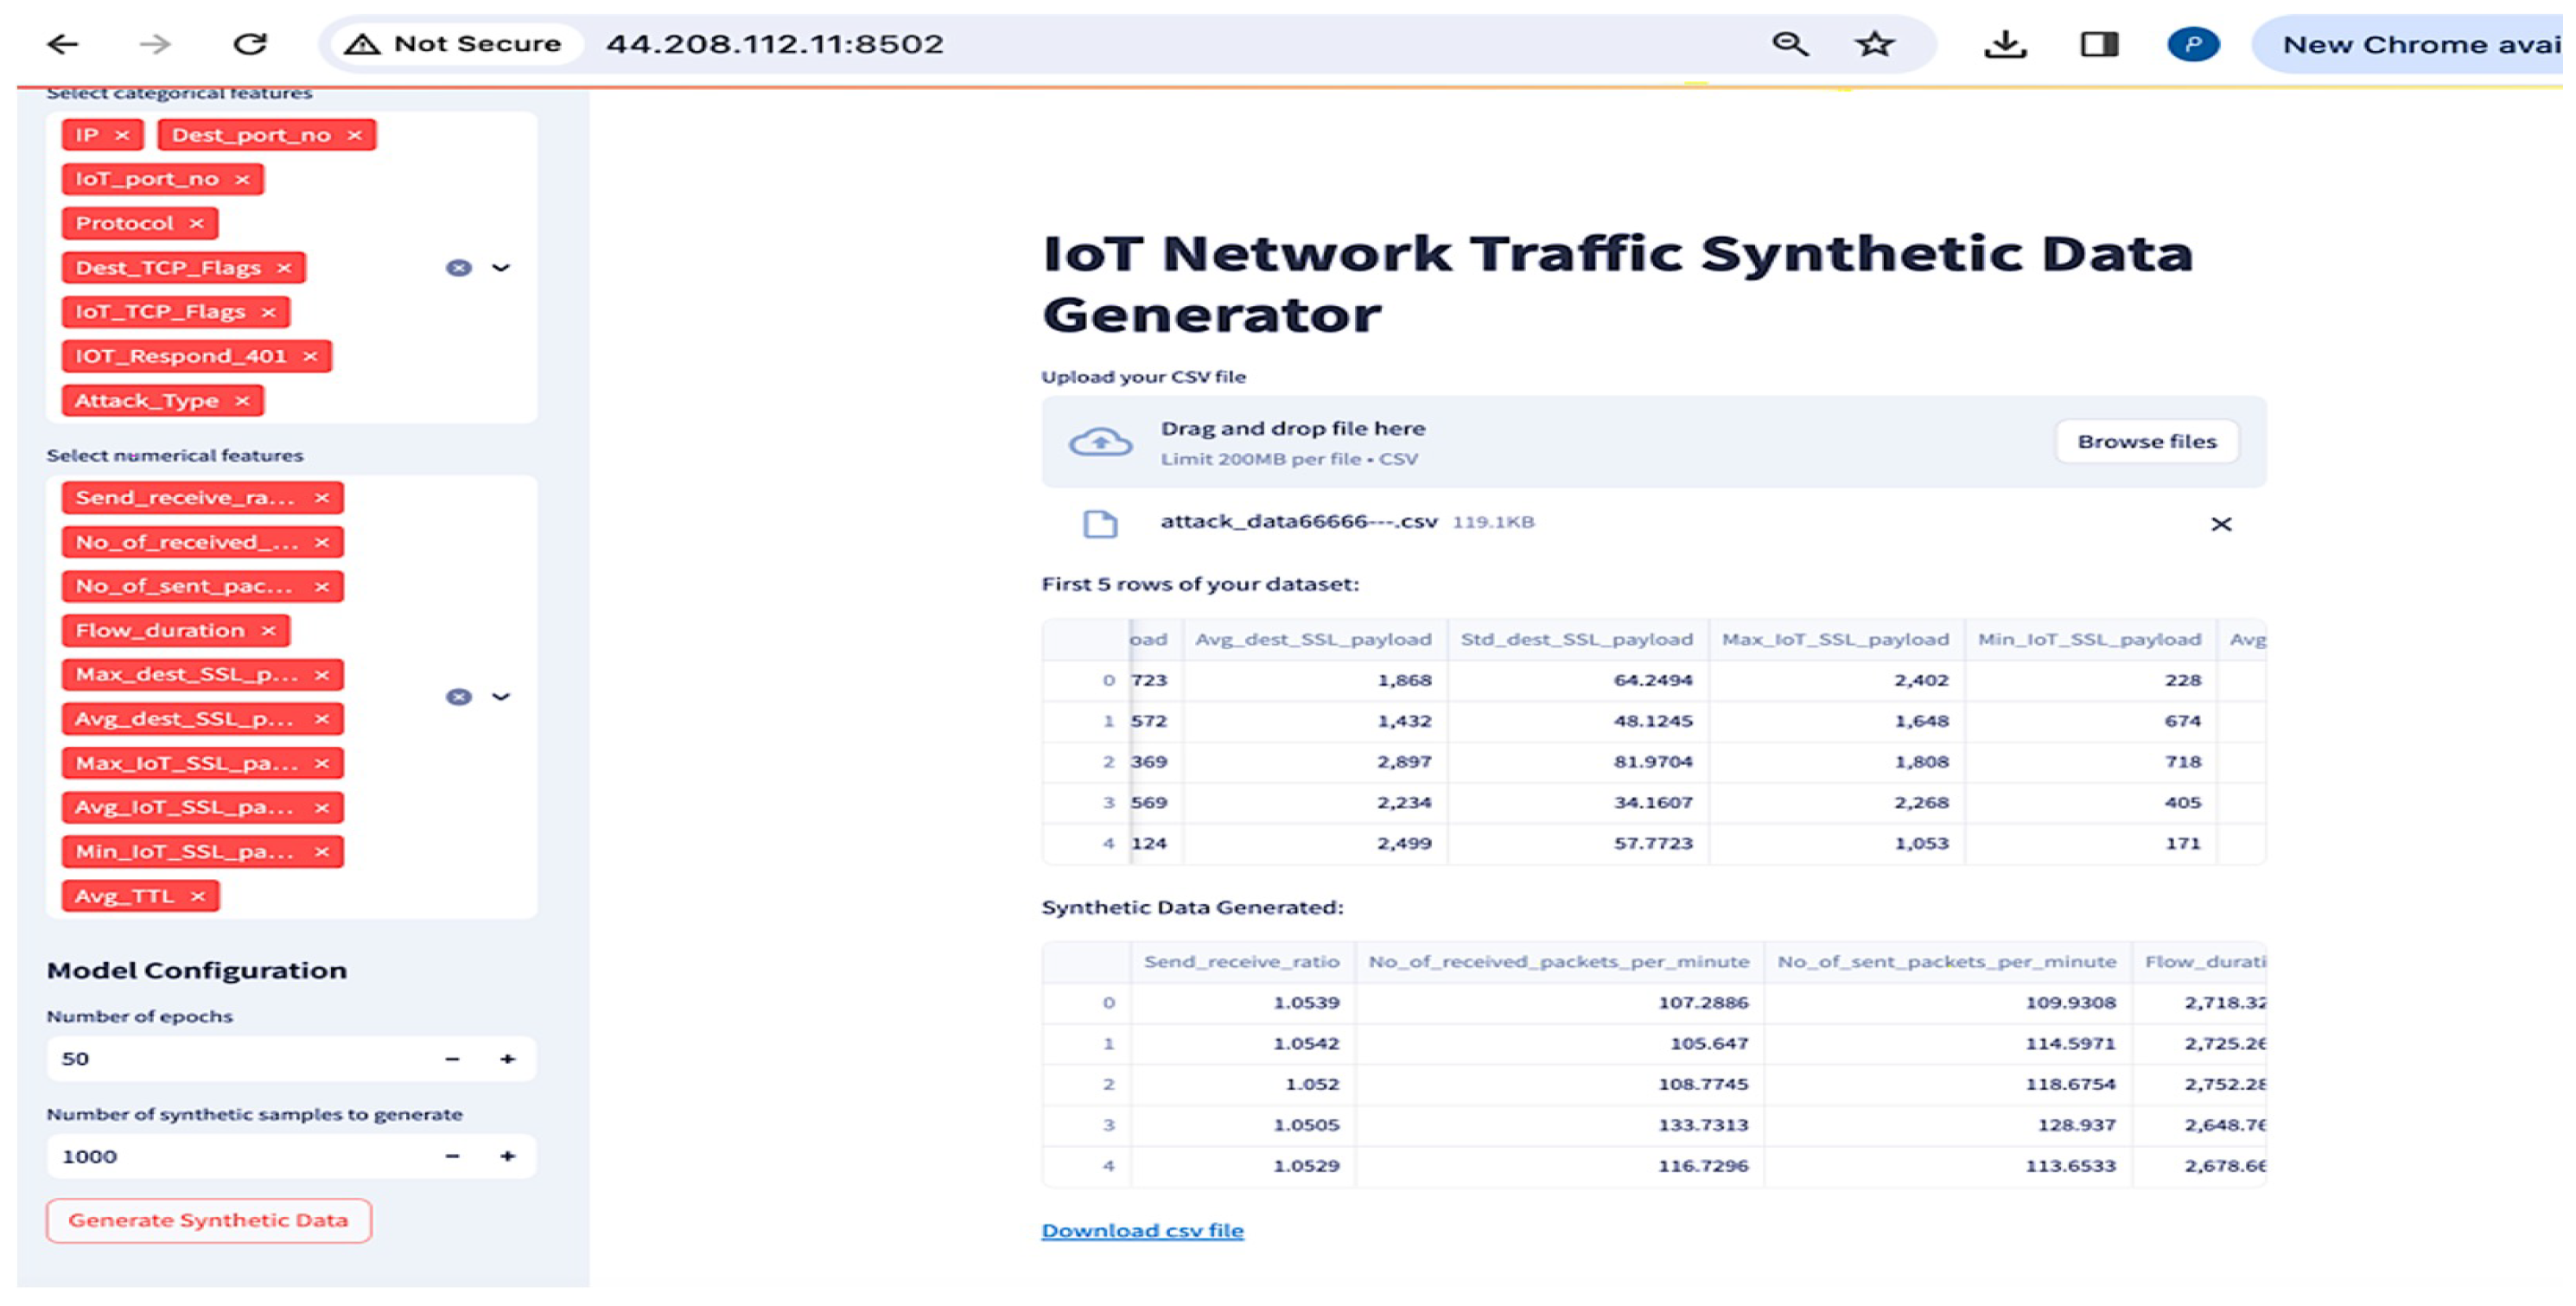Clear all selected categorical features
Viewport: 2576px width, 1306px height.
pyautogui.click(x=458, y=268)
